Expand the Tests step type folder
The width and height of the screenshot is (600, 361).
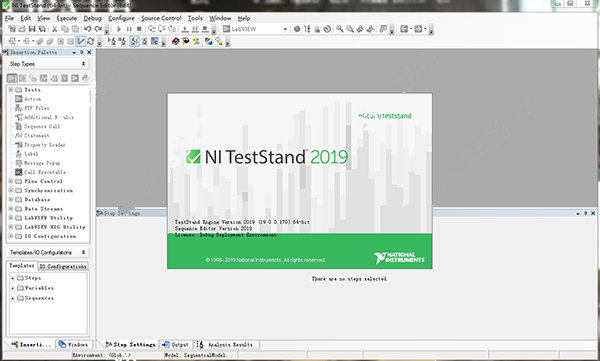point(11,90)
